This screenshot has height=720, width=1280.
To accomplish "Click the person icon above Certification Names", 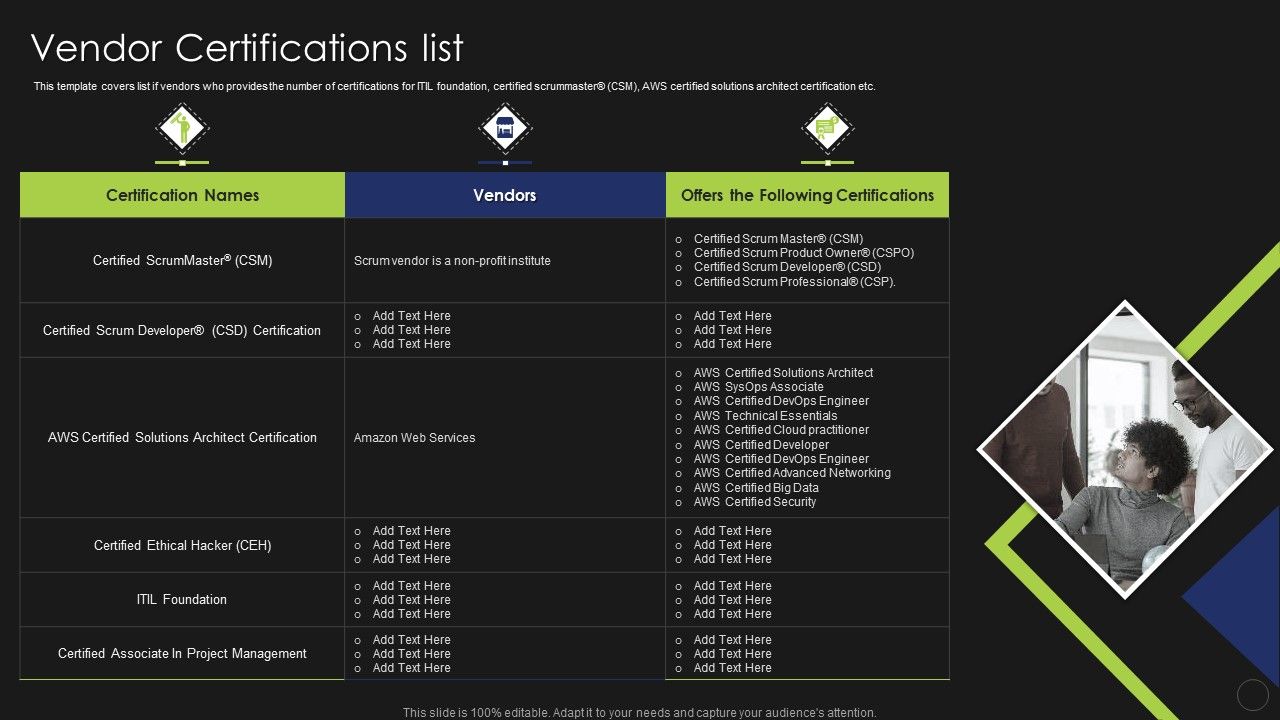I will coord(181,128).
